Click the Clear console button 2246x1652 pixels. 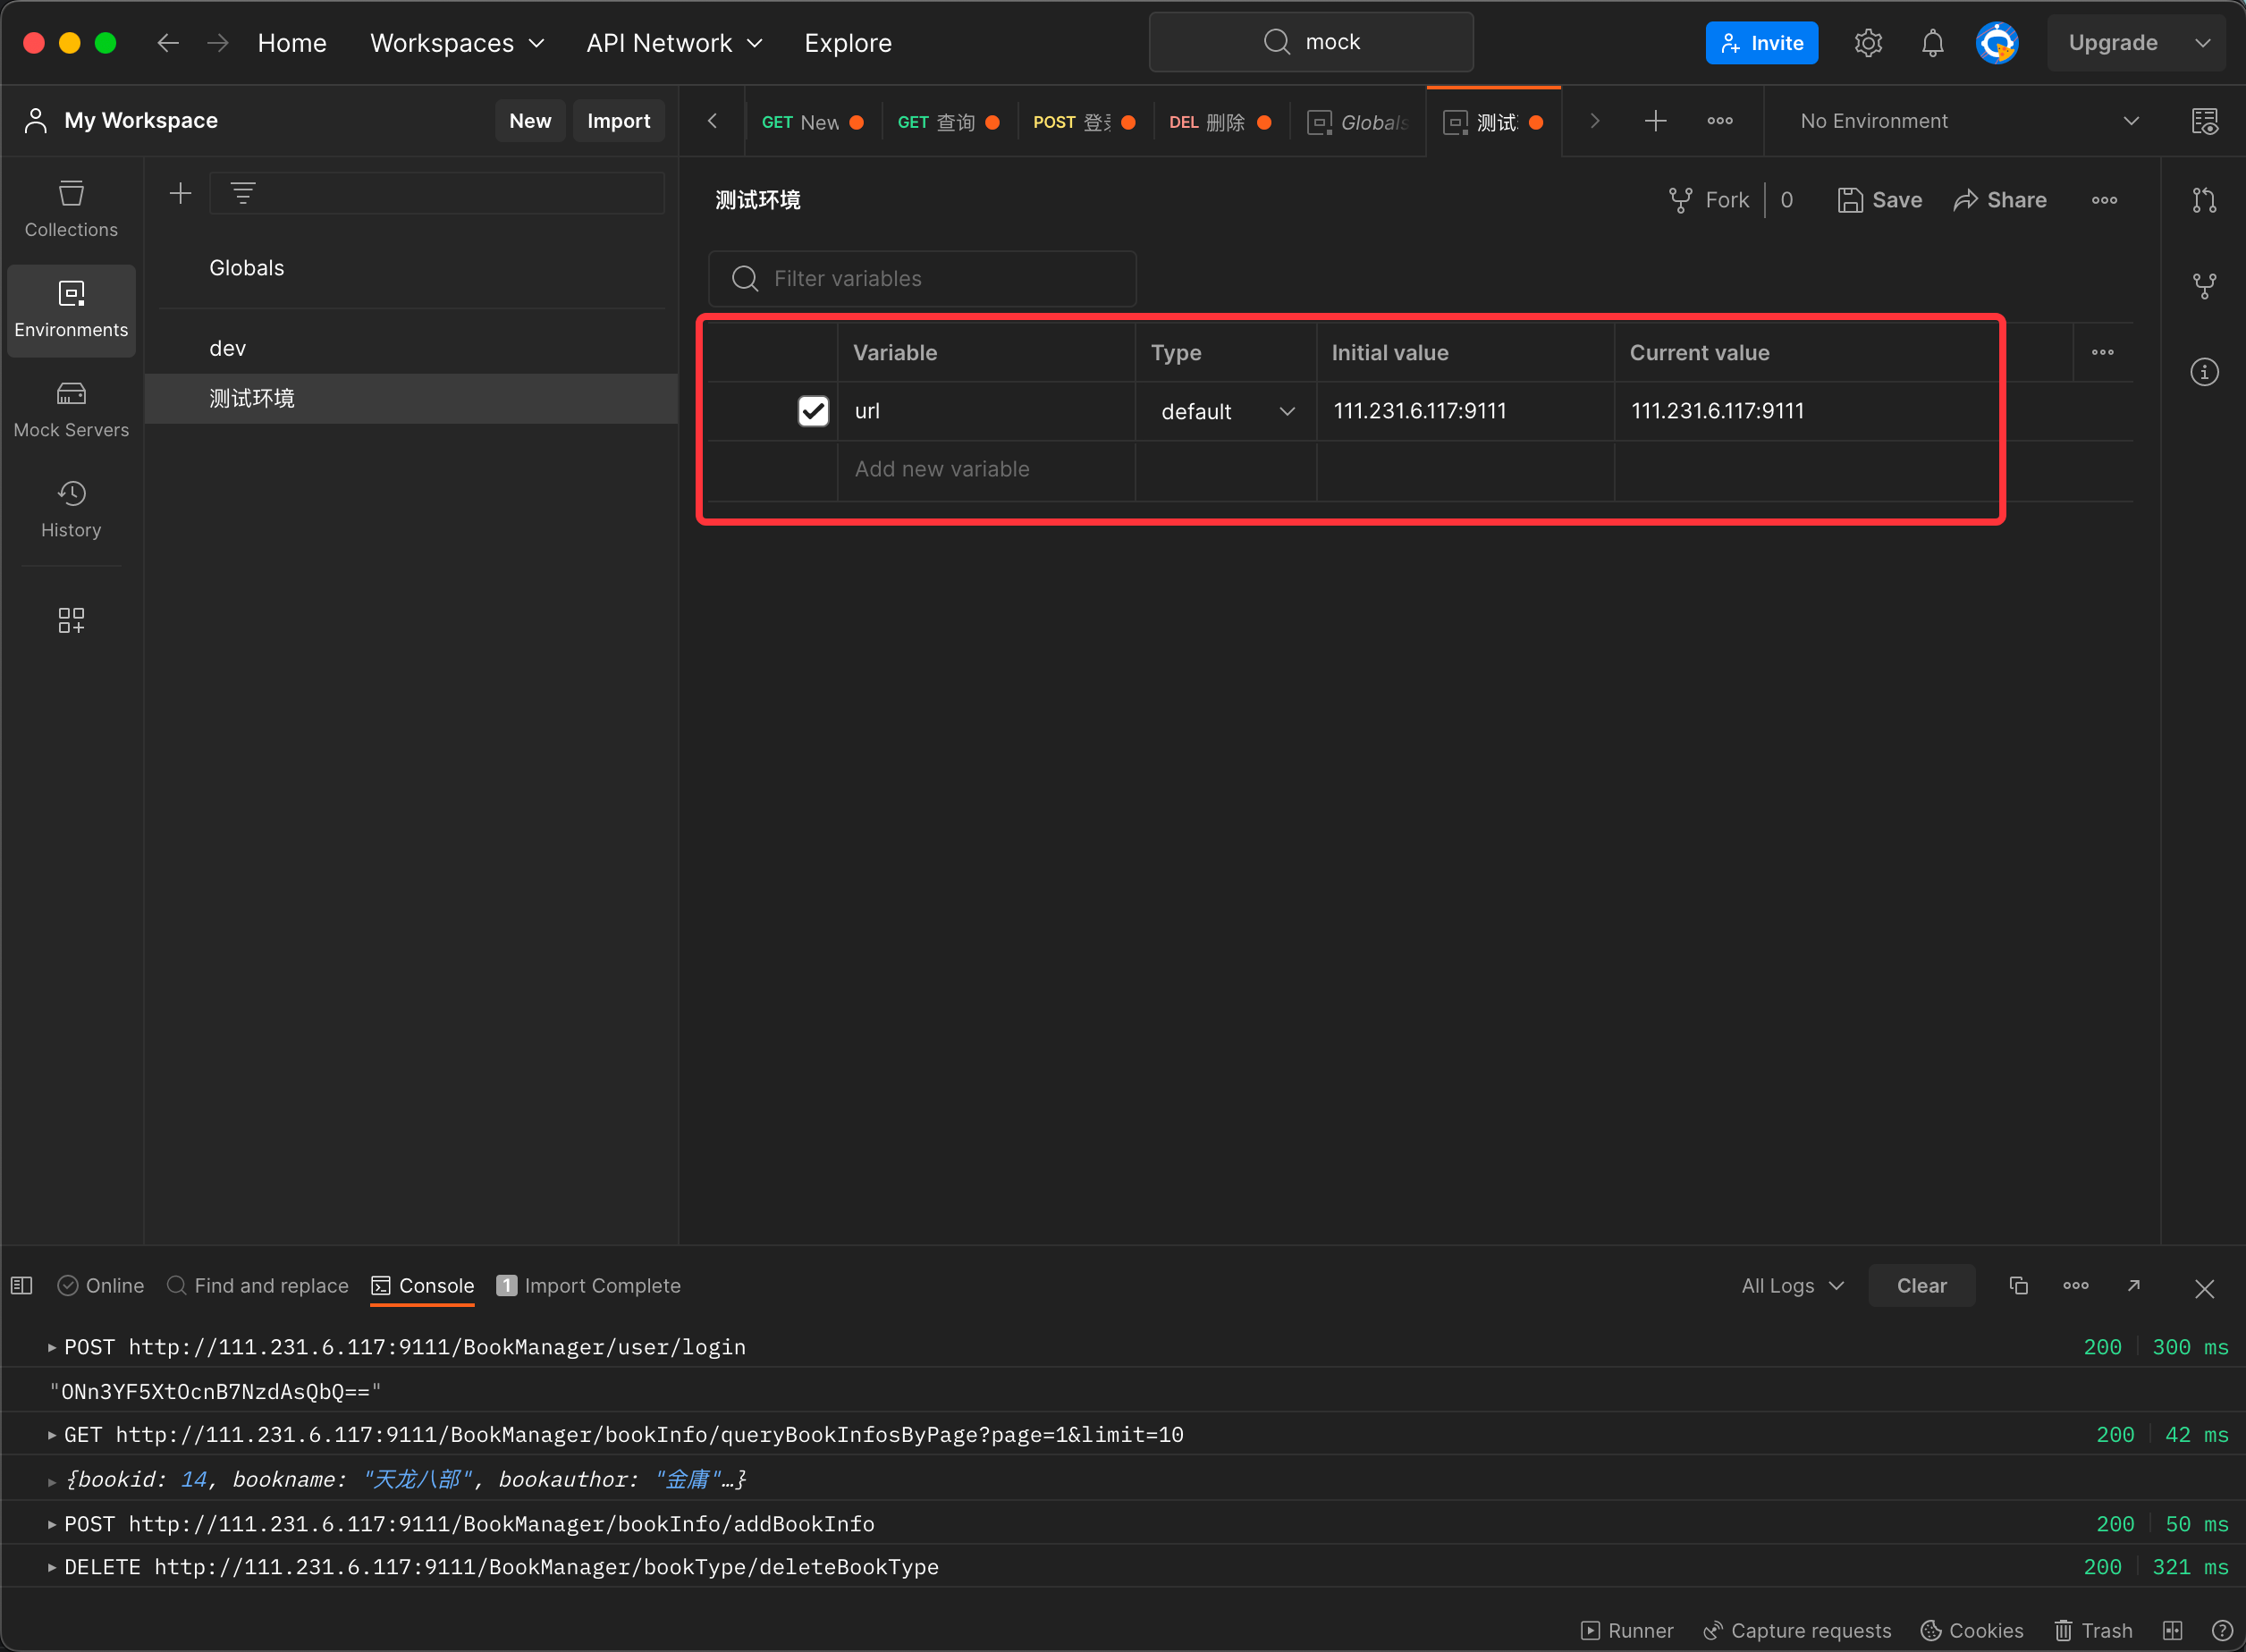pyautogui.click(x=1921, y=1286)
